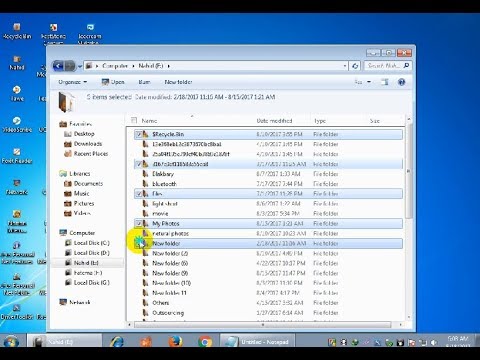This screenshot has height=360, width=480.
Task: Toggle the preview pane icon
Action: pyautogui.click(x=385, y=82)
